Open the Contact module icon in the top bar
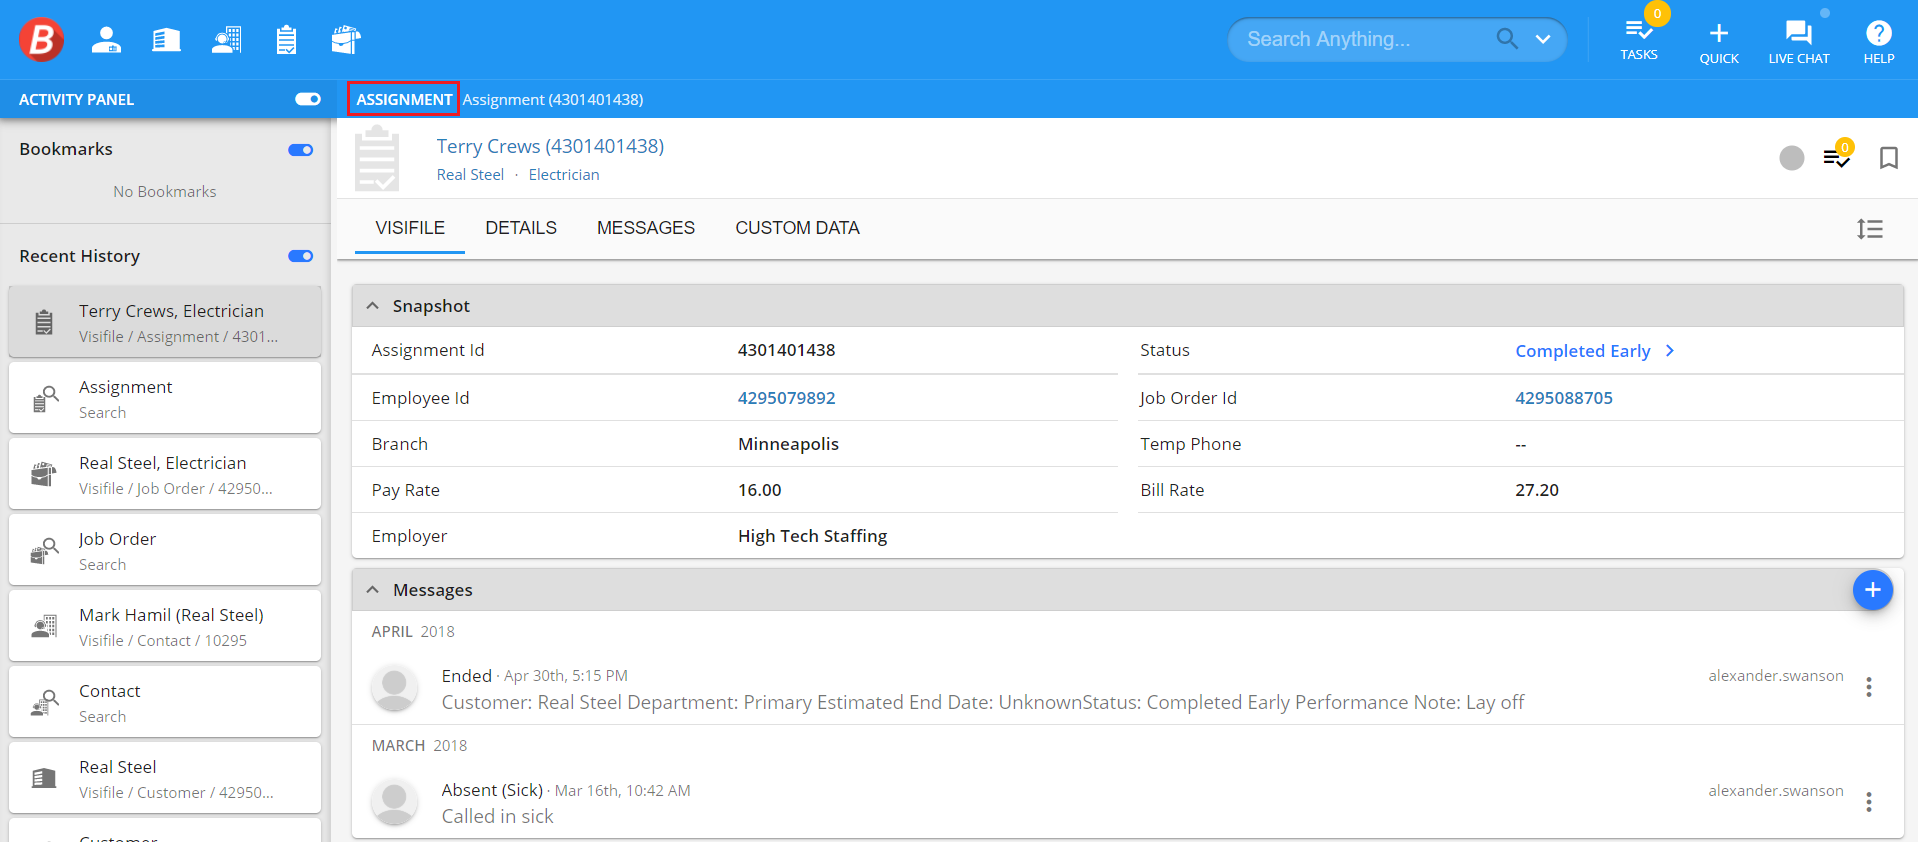This screenshot has width=1918, height=842. pos(227,40)
